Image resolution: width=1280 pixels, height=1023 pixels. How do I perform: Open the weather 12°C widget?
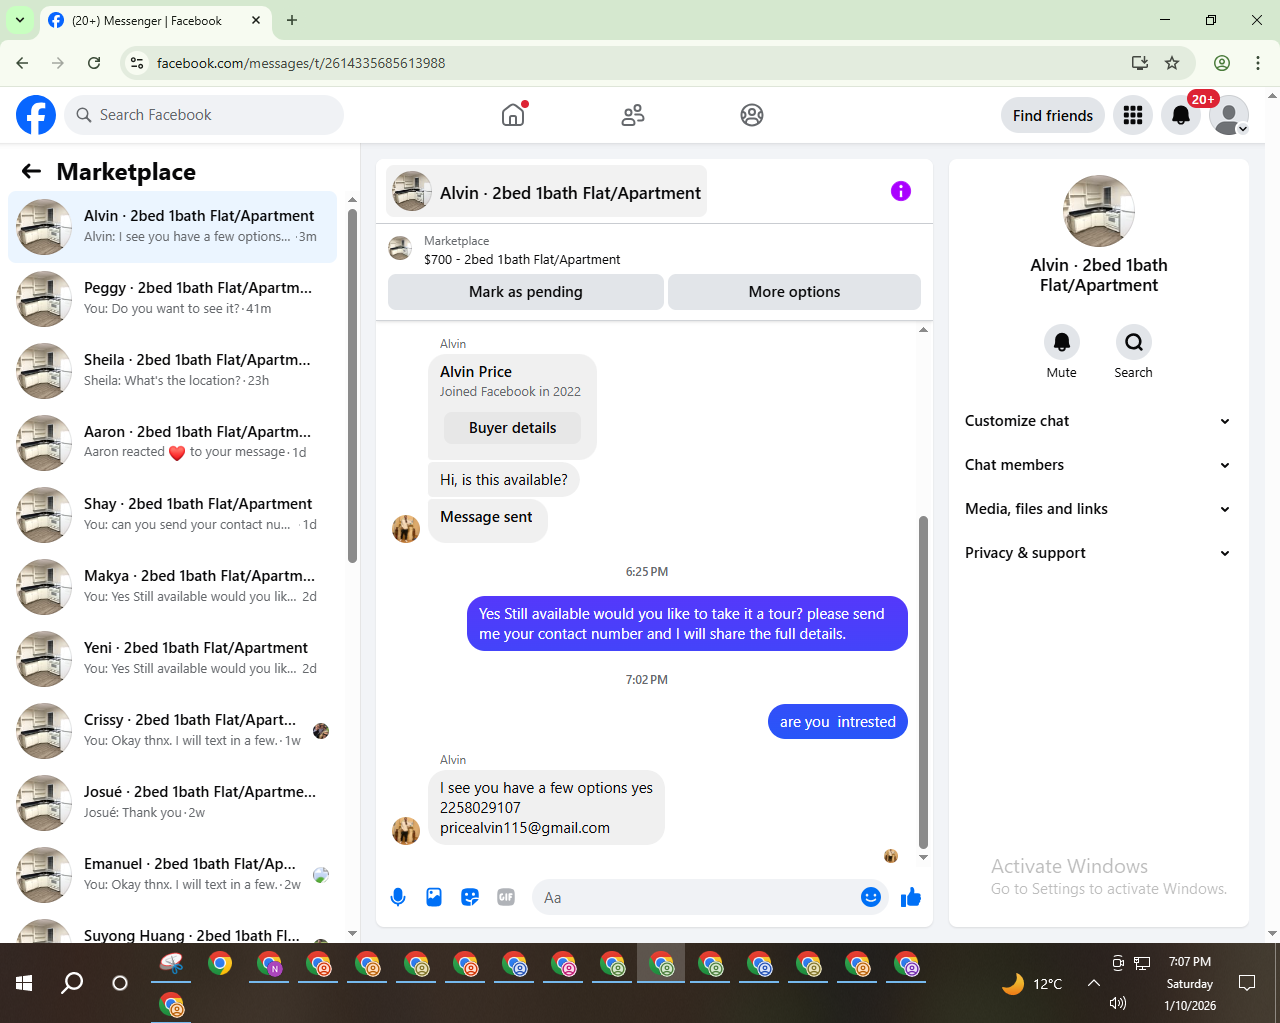[1032, 984]
